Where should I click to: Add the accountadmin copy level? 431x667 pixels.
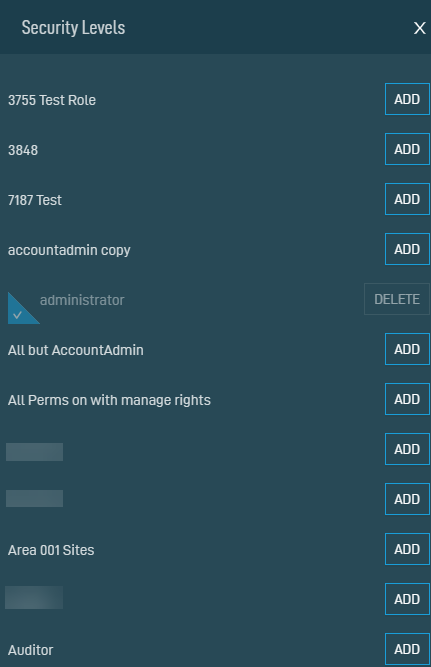[x=407, y=249]
